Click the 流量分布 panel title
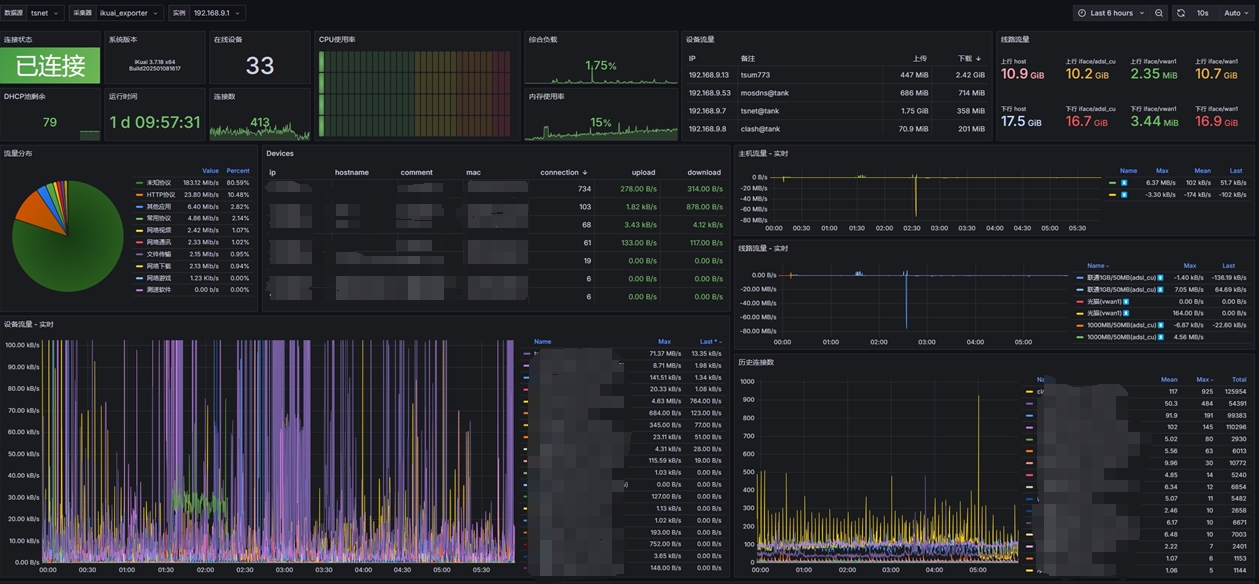Image resolution: width=1259 pixels, height=584 pixels. pyautogui.click(x=18, y=154)
